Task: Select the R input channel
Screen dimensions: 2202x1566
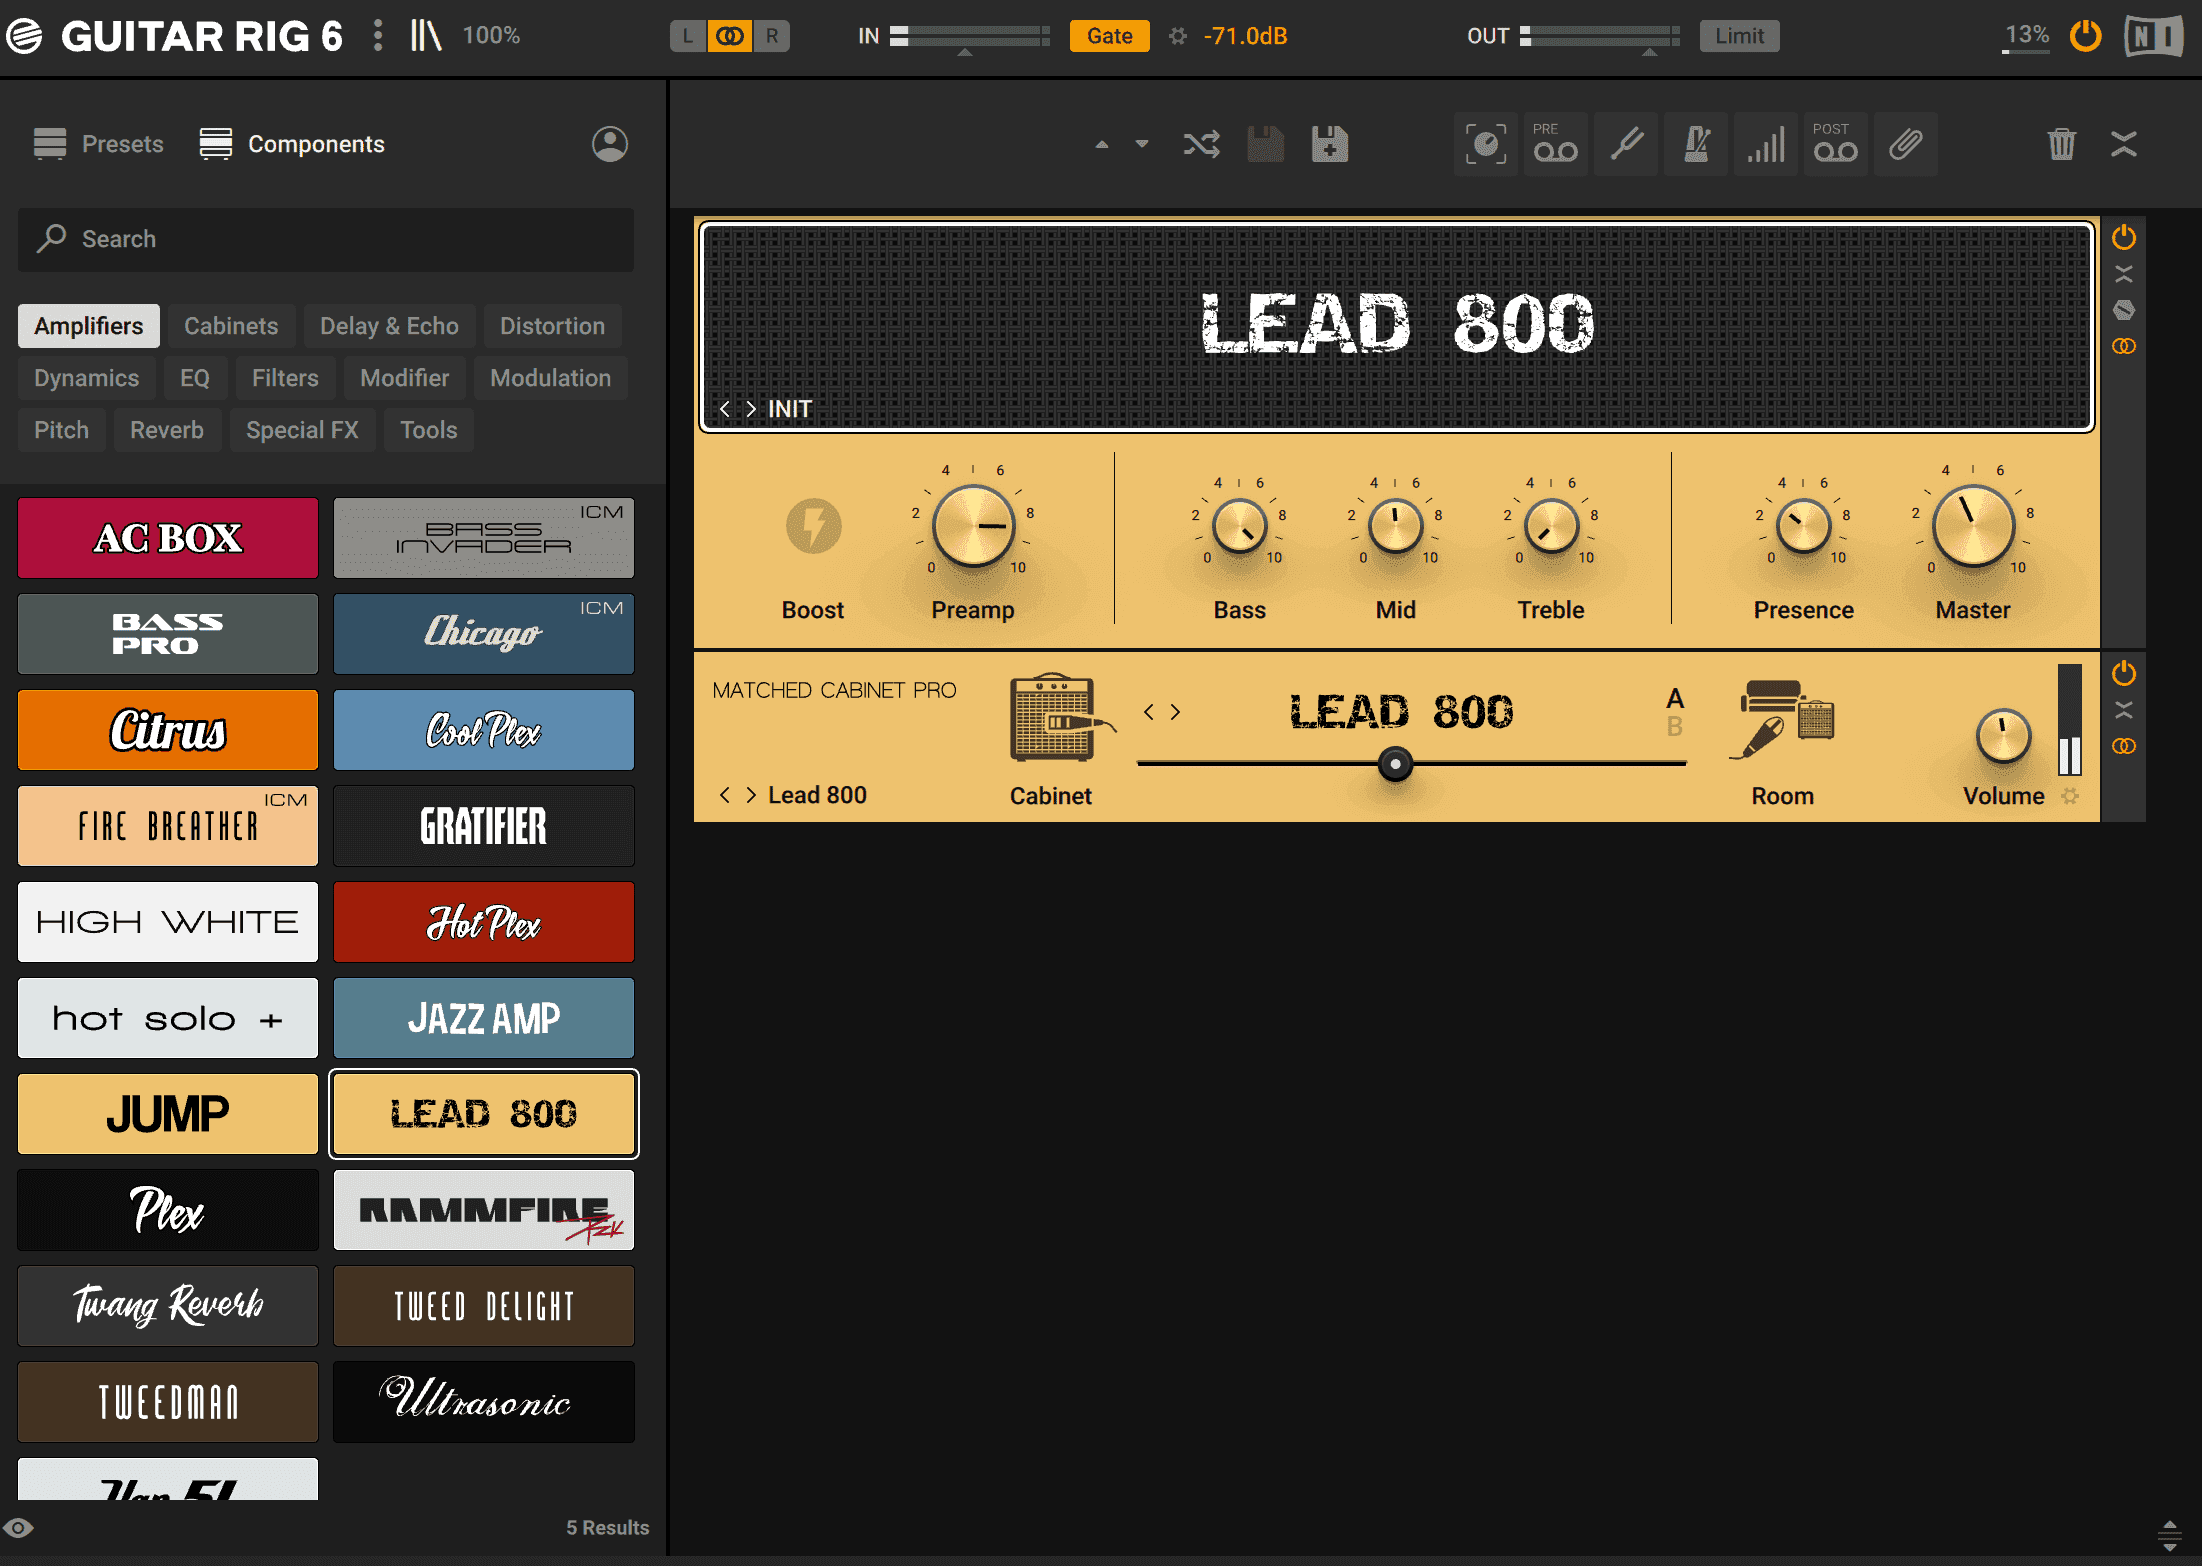Action: pyautogui.click(x=772, y=36)
